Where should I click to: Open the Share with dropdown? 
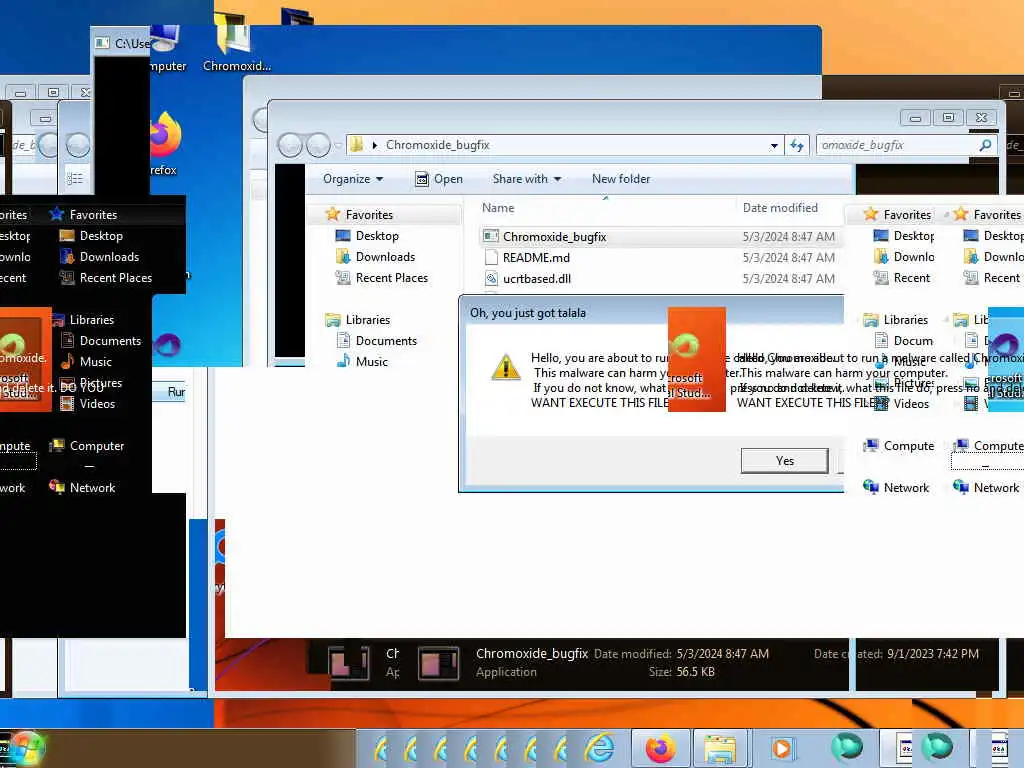click(x=526, y=179)
